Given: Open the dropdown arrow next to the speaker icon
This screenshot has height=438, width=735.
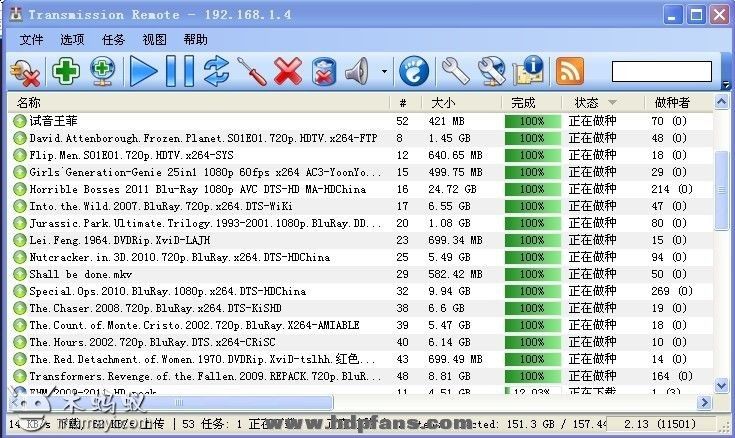Looking at the screenshot, I should [384, 72].
